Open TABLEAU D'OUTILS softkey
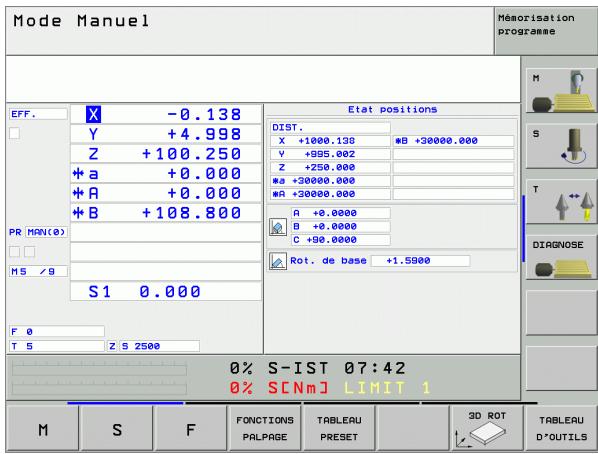 click(x=561, y=428)
